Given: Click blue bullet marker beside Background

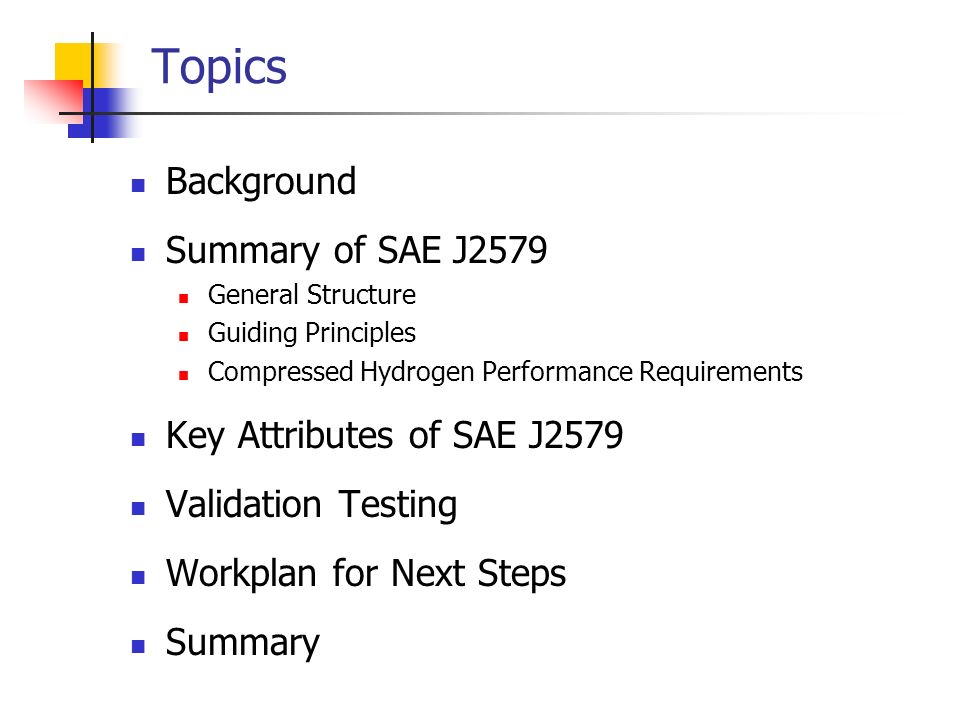Looking at the screenshot, I should click(138, 186).
